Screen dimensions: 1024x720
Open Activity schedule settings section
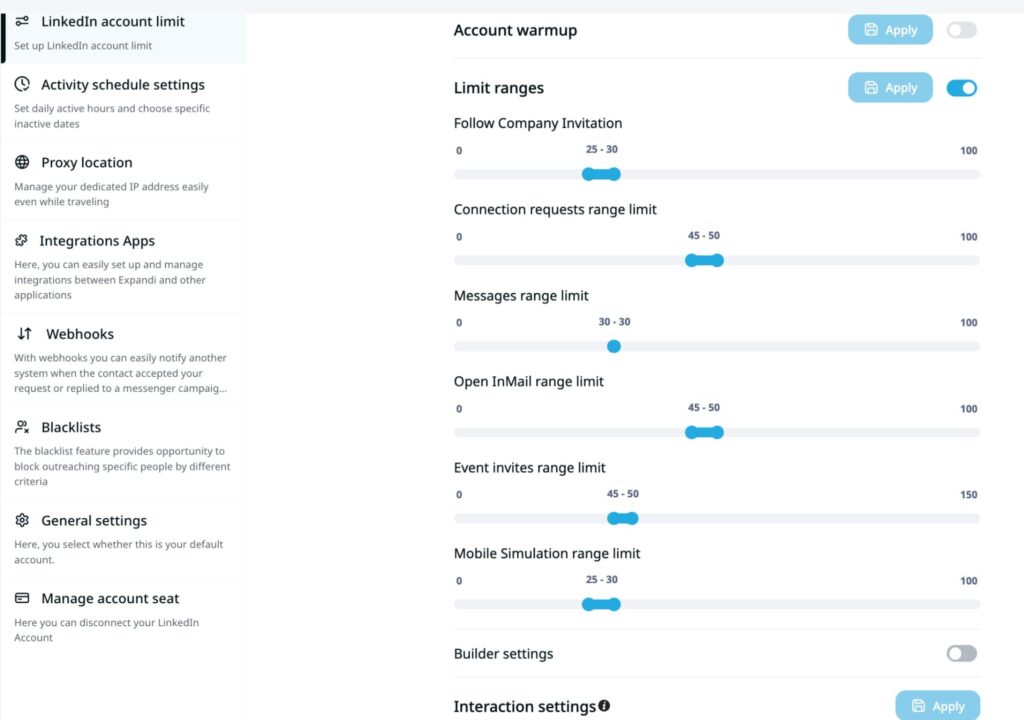122,85
